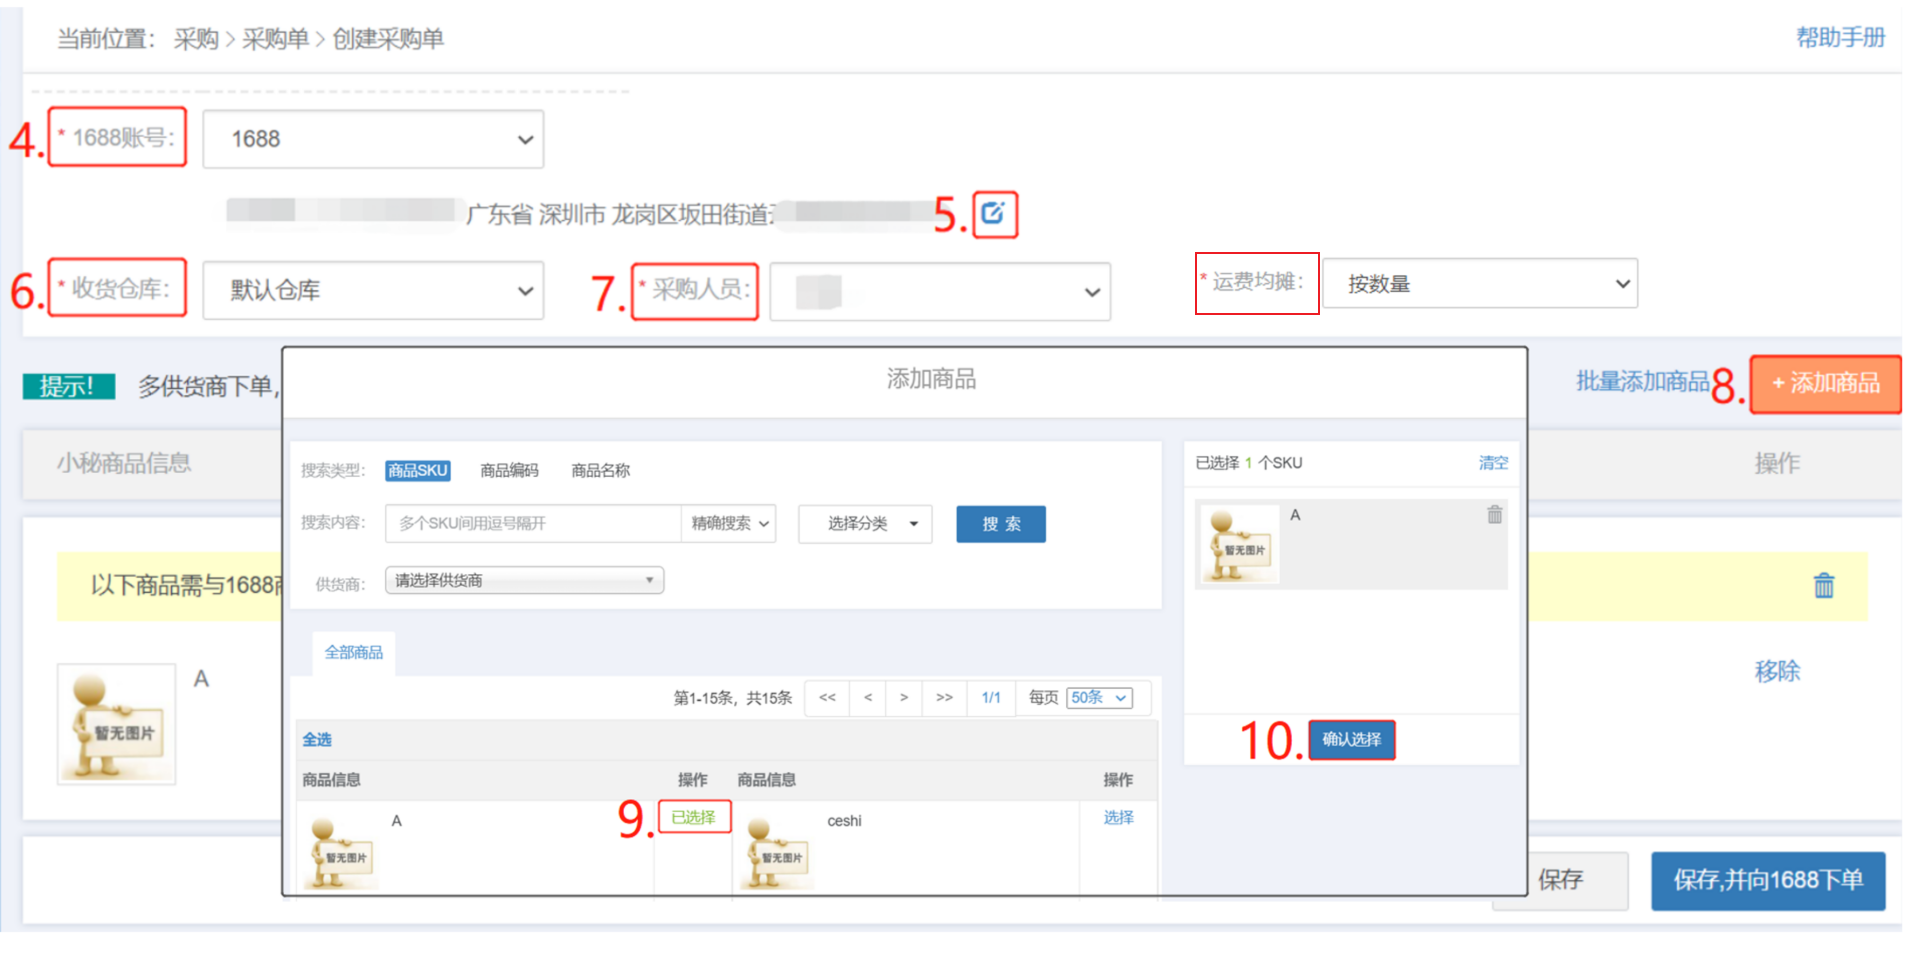Screen dimensions: 1915x962
Task: Click the 保存,并向1688下单 button
Action: 1768,880
